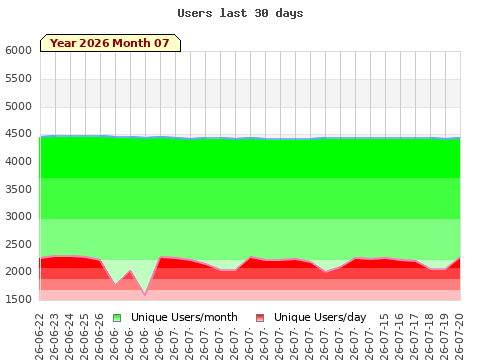Click the chart title Users last 30 days
The image size is (480, 360).
pyautogui.click(x=240, y=13)
